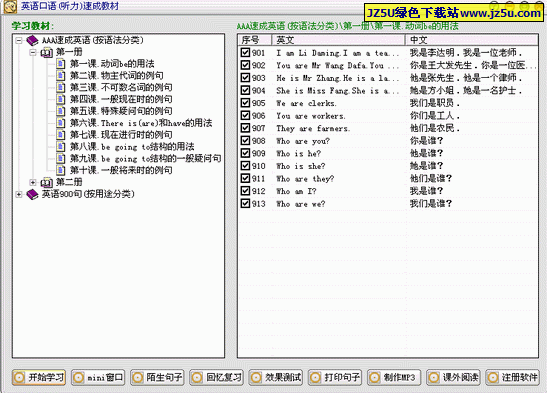Select the 英语900句(按用途分类) label
The image size is (547, 393).
[x=88, y=194]
